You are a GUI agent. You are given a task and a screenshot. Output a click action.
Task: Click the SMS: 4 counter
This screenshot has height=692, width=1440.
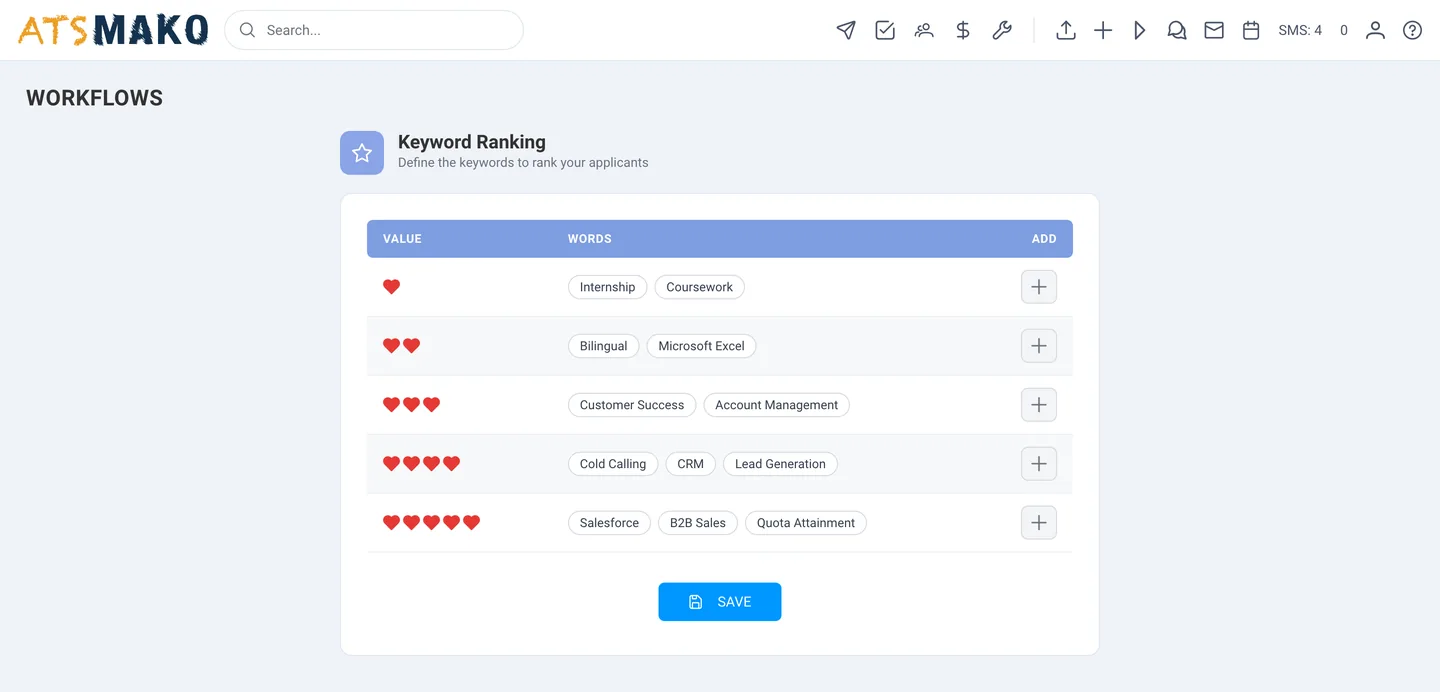pyautogui.click(x=1300, y=30)
